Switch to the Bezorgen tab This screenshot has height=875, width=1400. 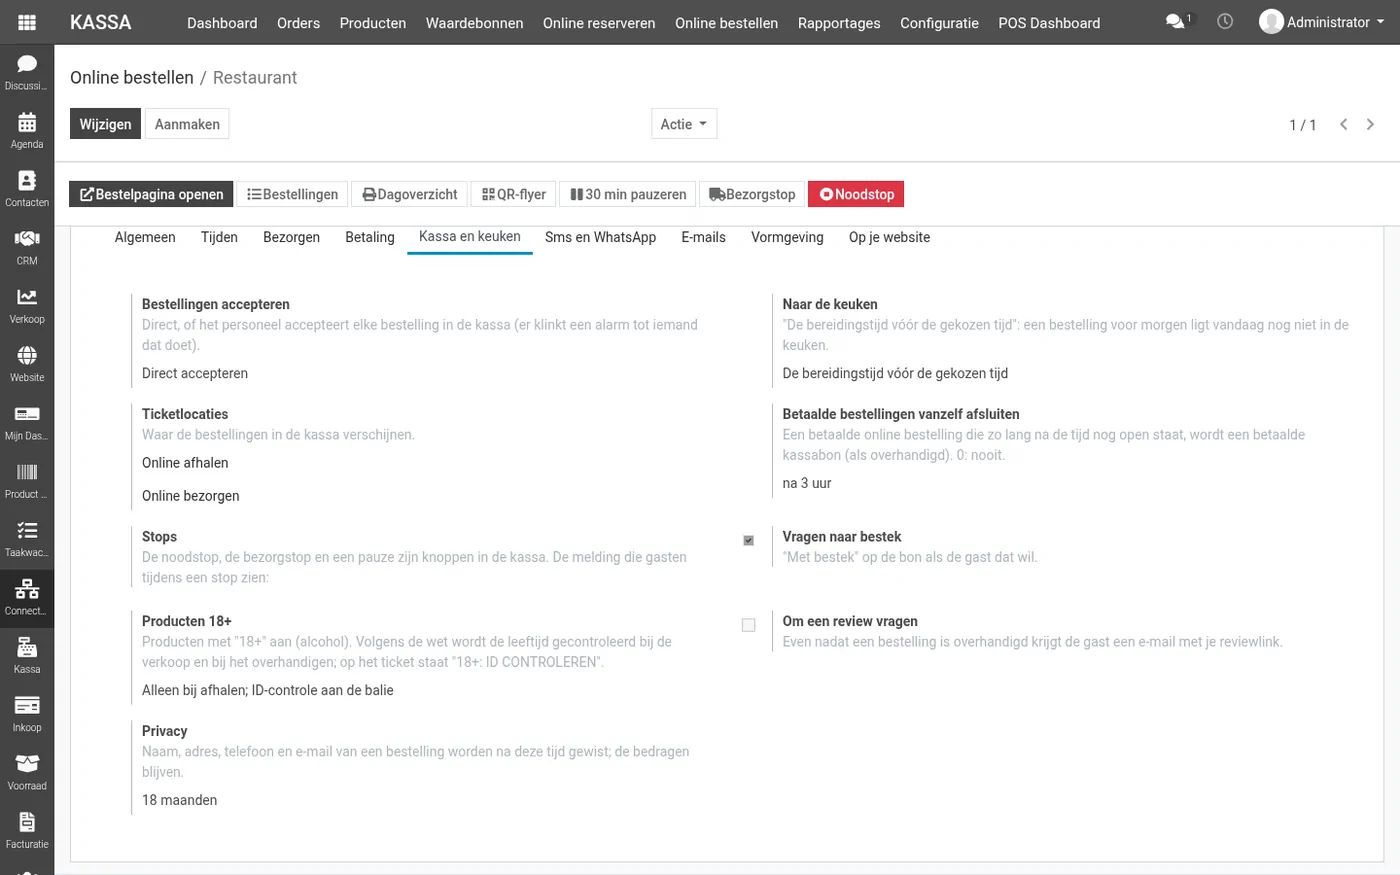pyautogui.click(x=291, y=237)
